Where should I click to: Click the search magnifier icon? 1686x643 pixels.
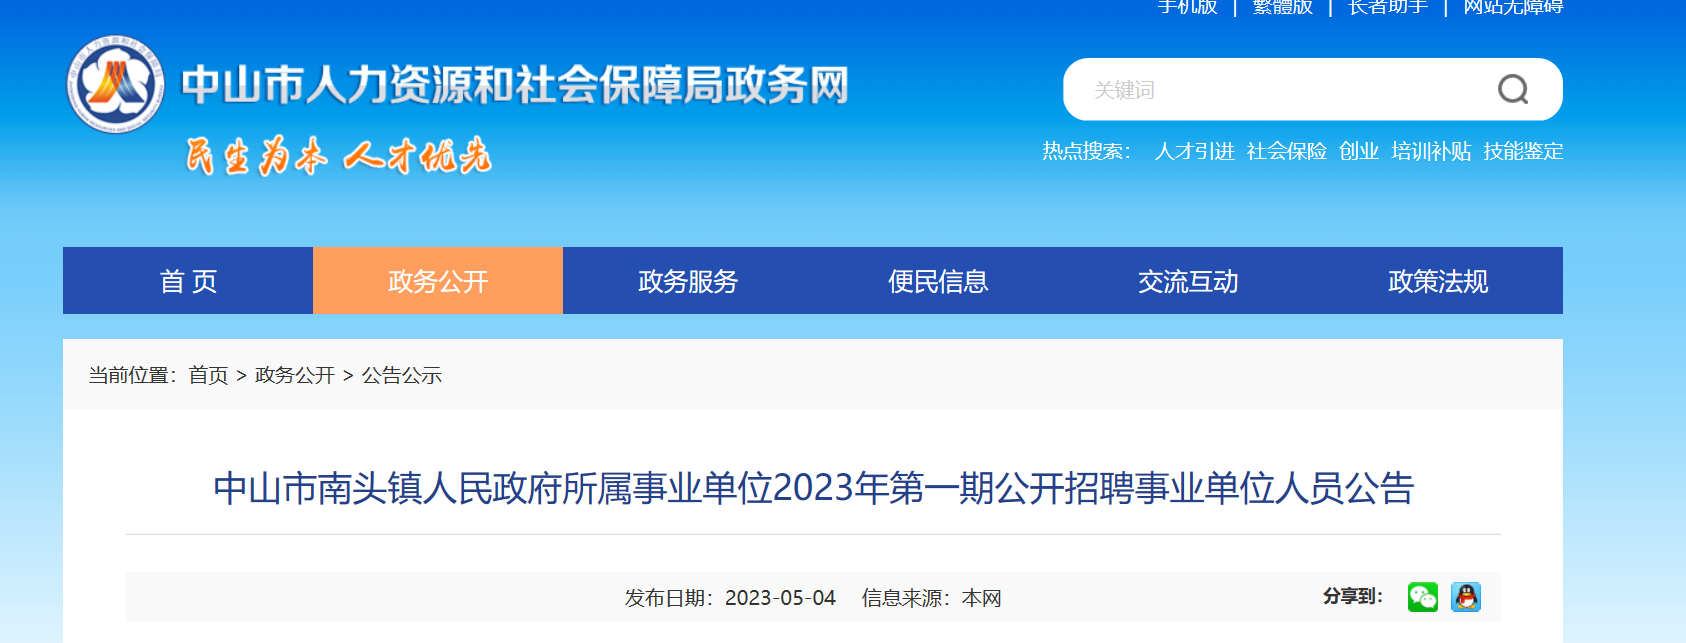pos(1512,90)
